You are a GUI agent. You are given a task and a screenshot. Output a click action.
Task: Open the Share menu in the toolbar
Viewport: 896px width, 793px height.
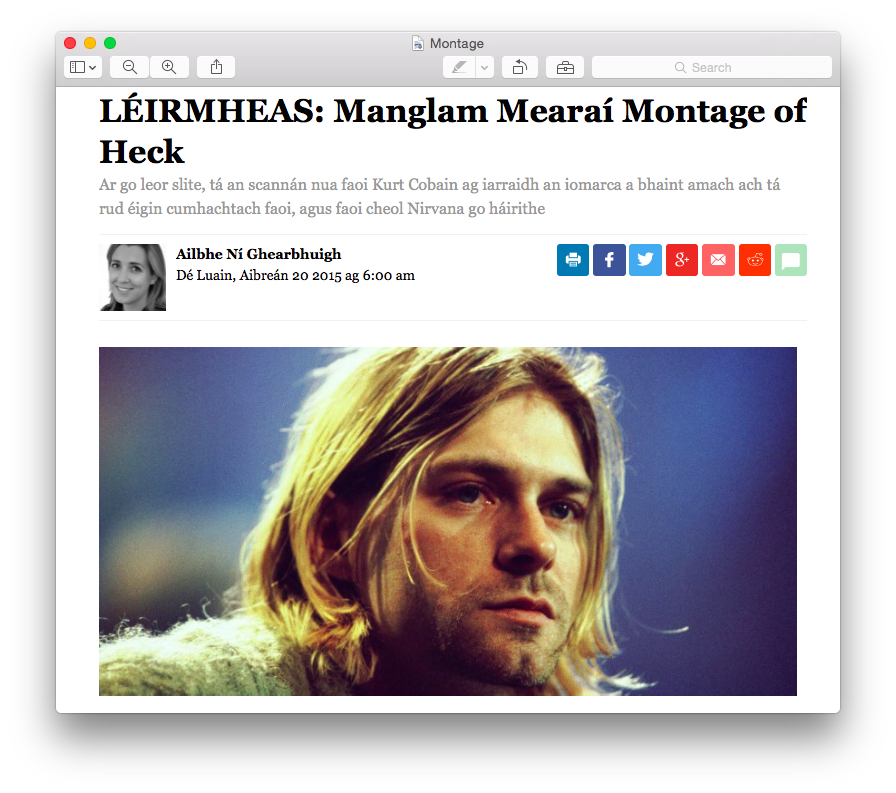point(216,67)
